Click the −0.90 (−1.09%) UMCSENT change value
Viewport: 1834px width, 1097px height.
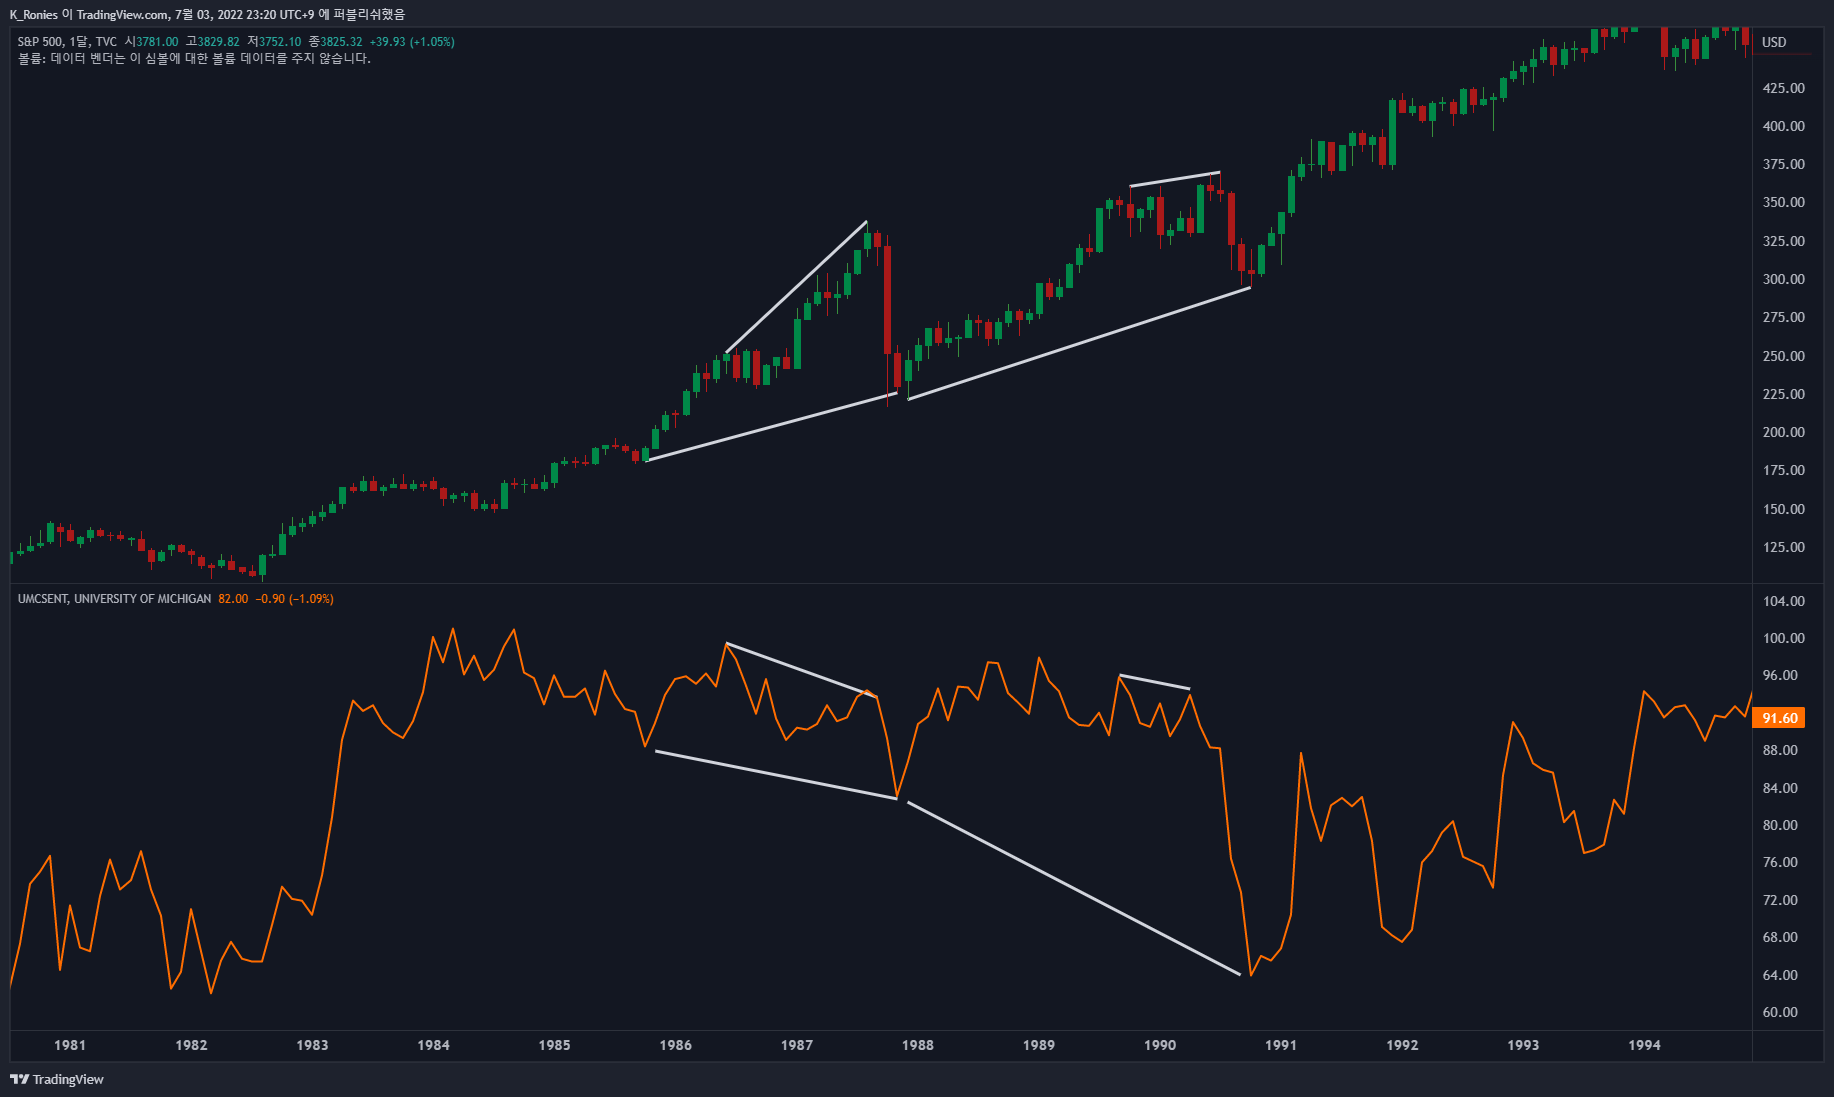tap(295, 599)
